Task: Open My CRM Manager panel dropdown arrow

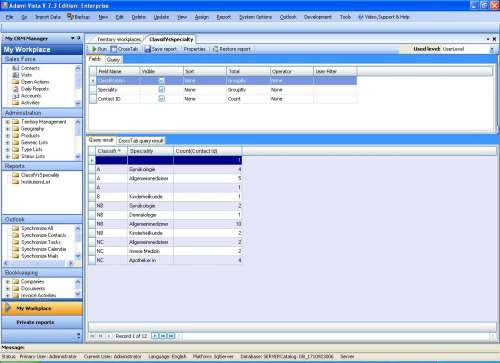Action: tap(72, 38)
